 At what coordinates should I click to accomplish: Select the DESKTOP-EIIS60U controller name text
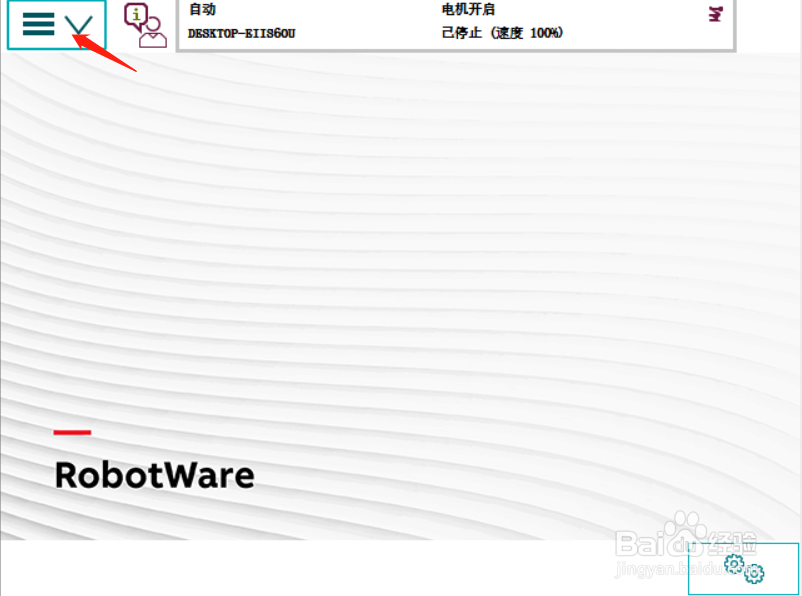pyautogui.click(x=241, y=34)
